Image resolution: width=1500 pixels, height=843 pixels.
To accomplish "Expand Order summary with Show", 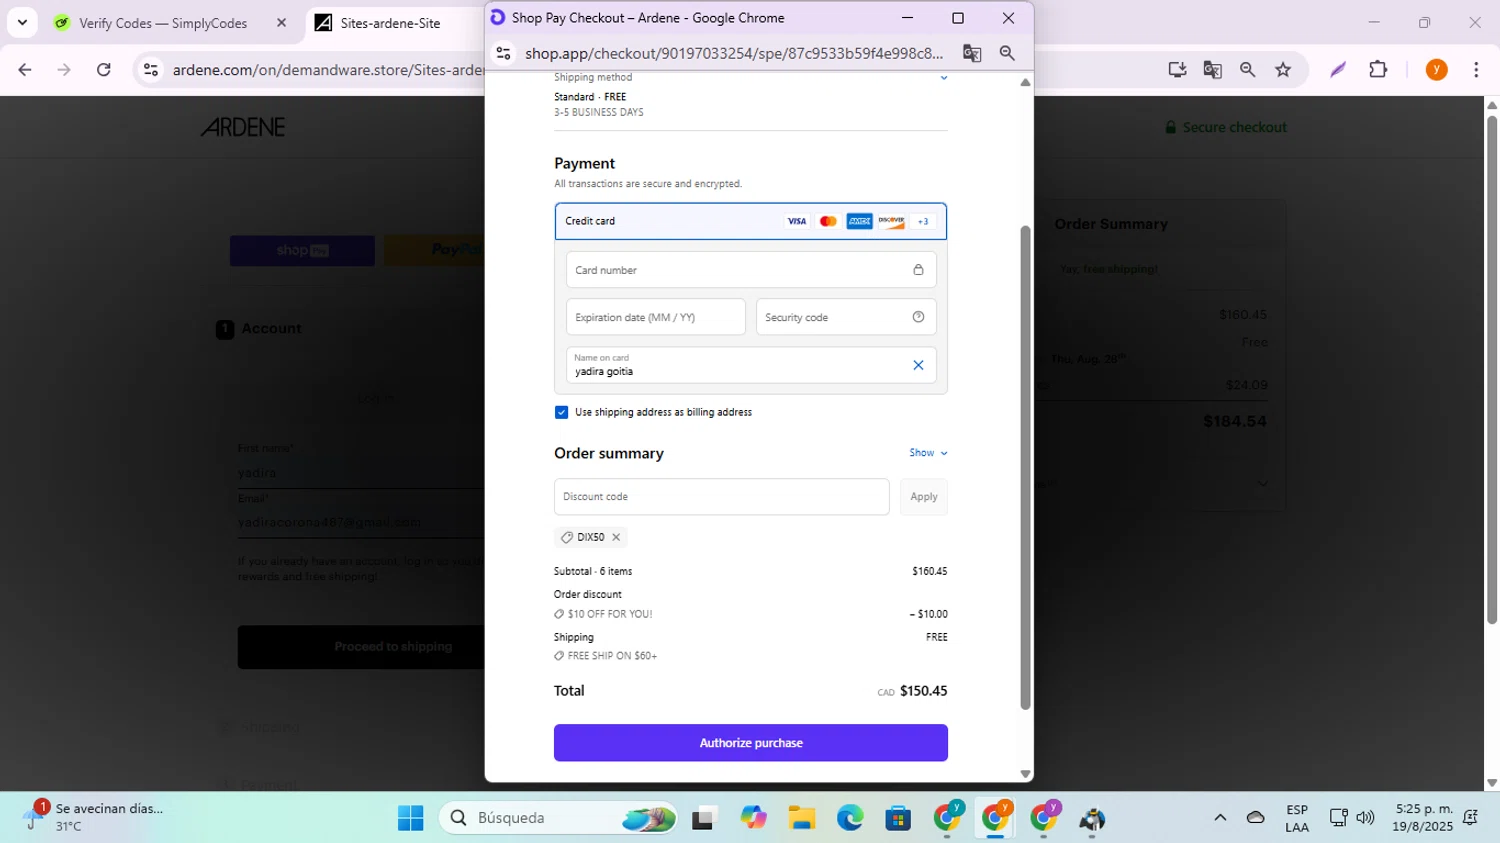I will pyautogui.click(x=928, y=453).
